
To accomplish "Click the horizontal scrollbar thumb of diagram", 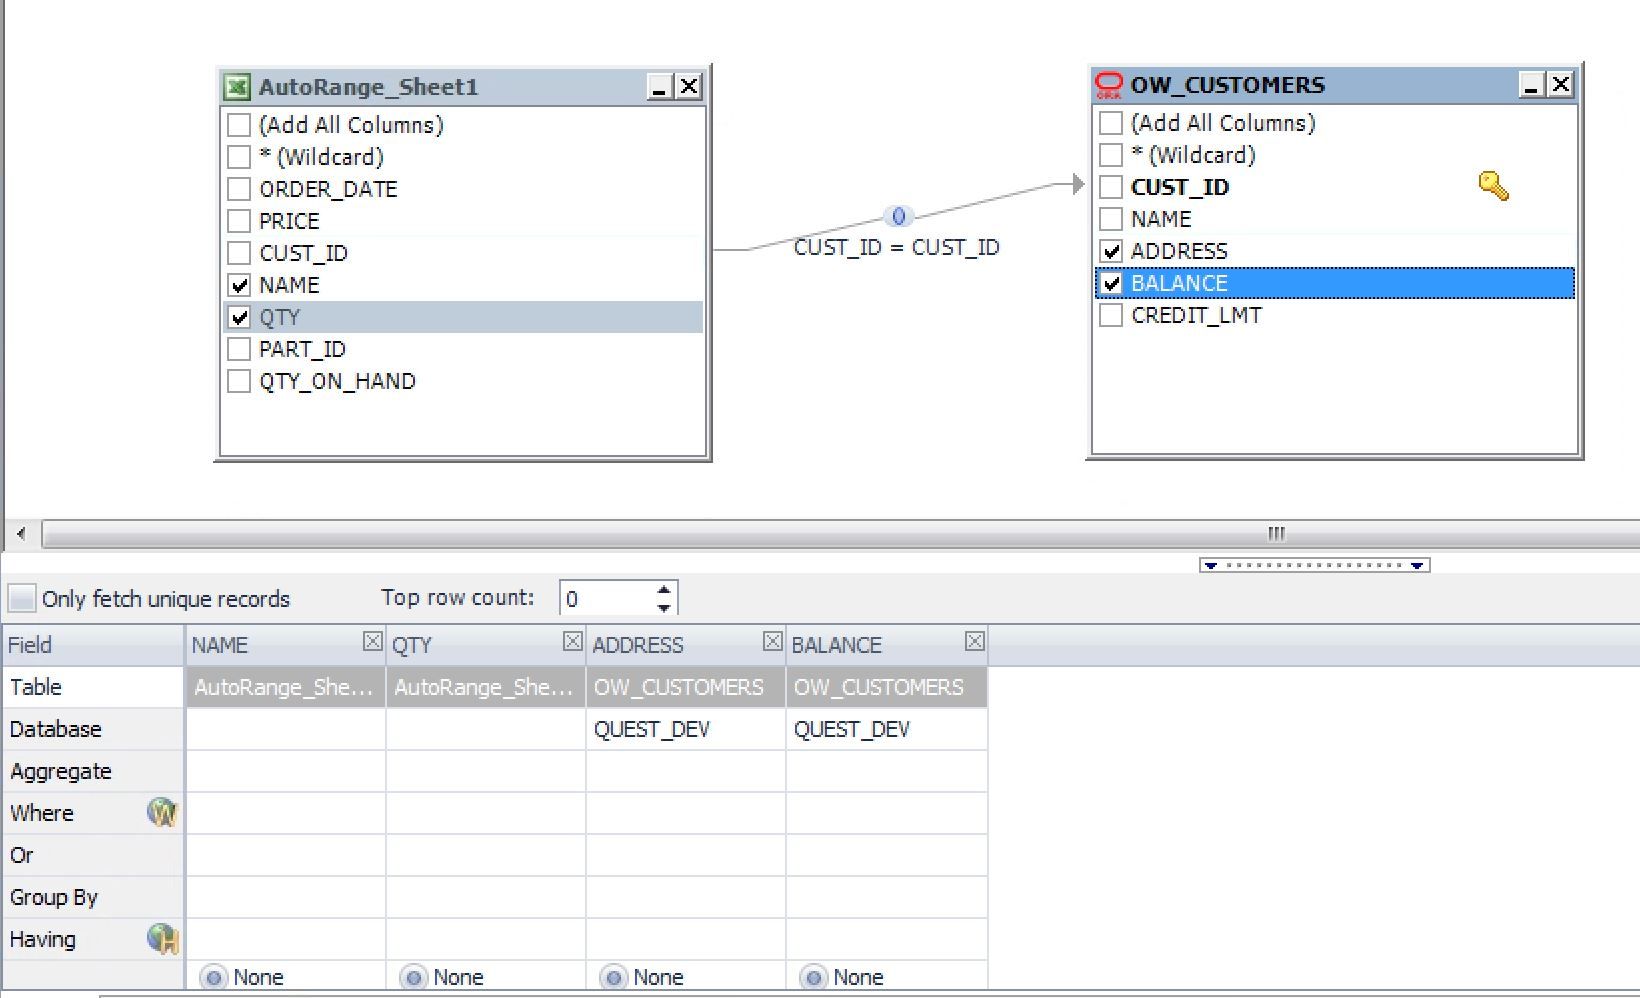I will pyautogui.click(x=841, y=534).
